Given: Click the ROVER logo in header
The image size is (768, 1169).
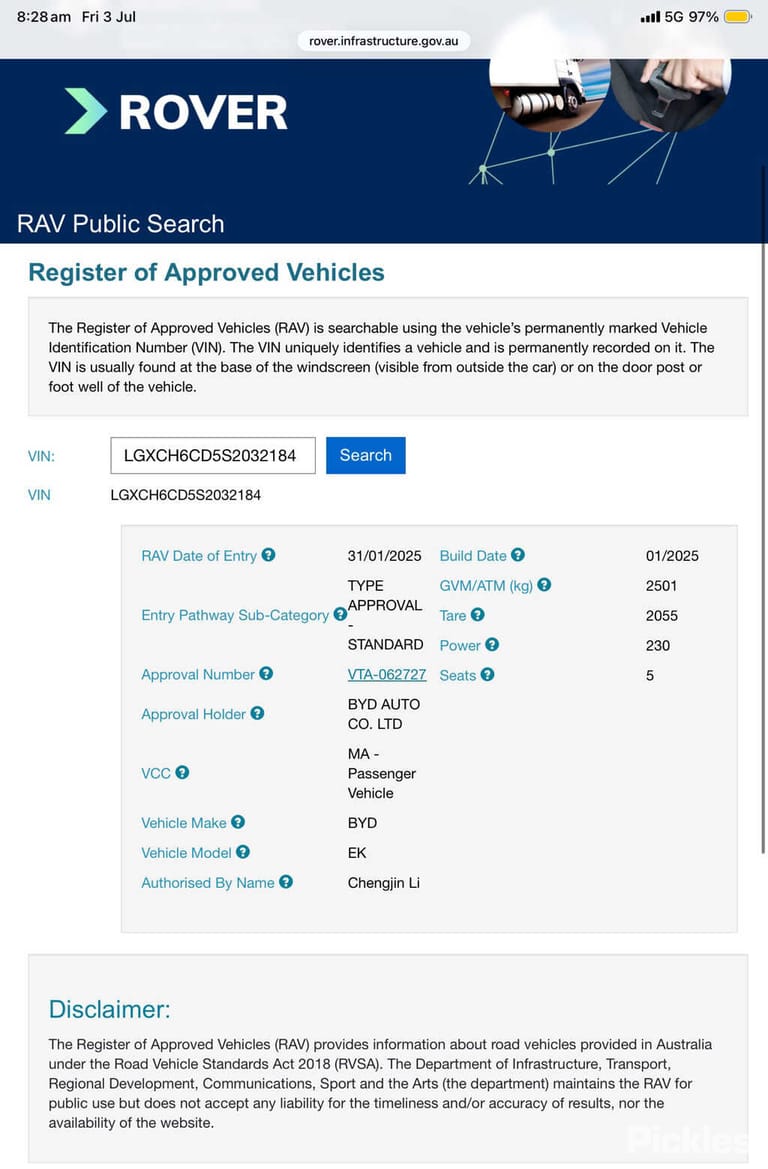Looking at the screenshot, I should coord(176,112).
